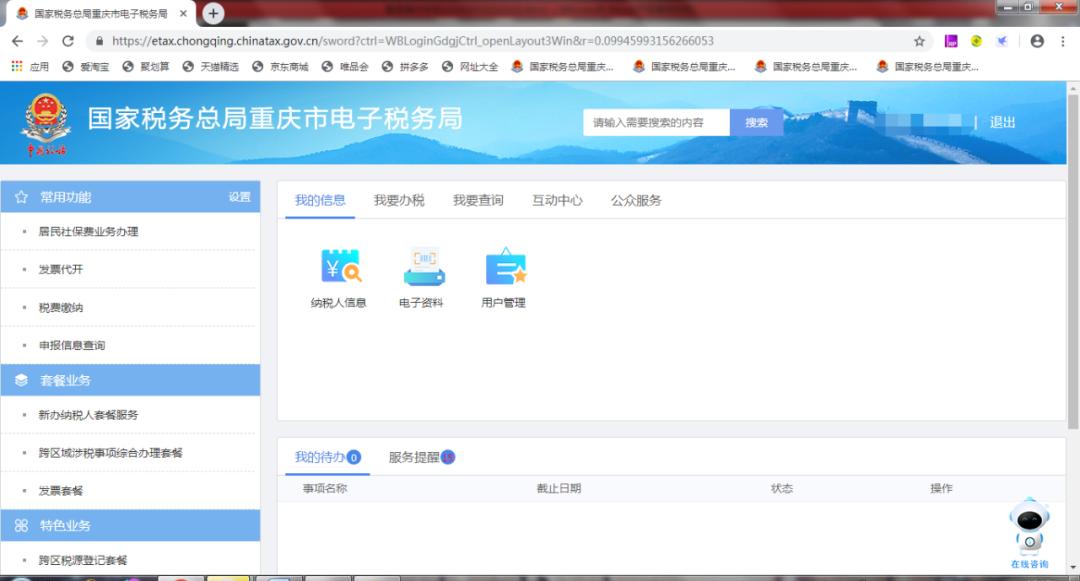Focus the site search input field
The width and height of the screenshot is (1080, 581).
pyautogui.click(x=656, y=122)
